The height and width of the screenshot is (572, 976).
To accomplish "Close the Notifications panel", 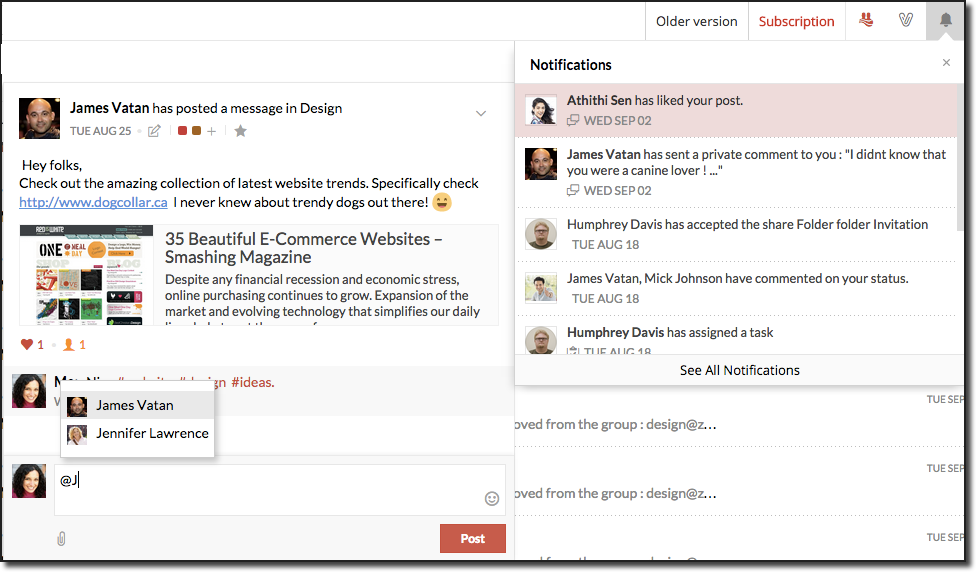I will tap(946, 63).
